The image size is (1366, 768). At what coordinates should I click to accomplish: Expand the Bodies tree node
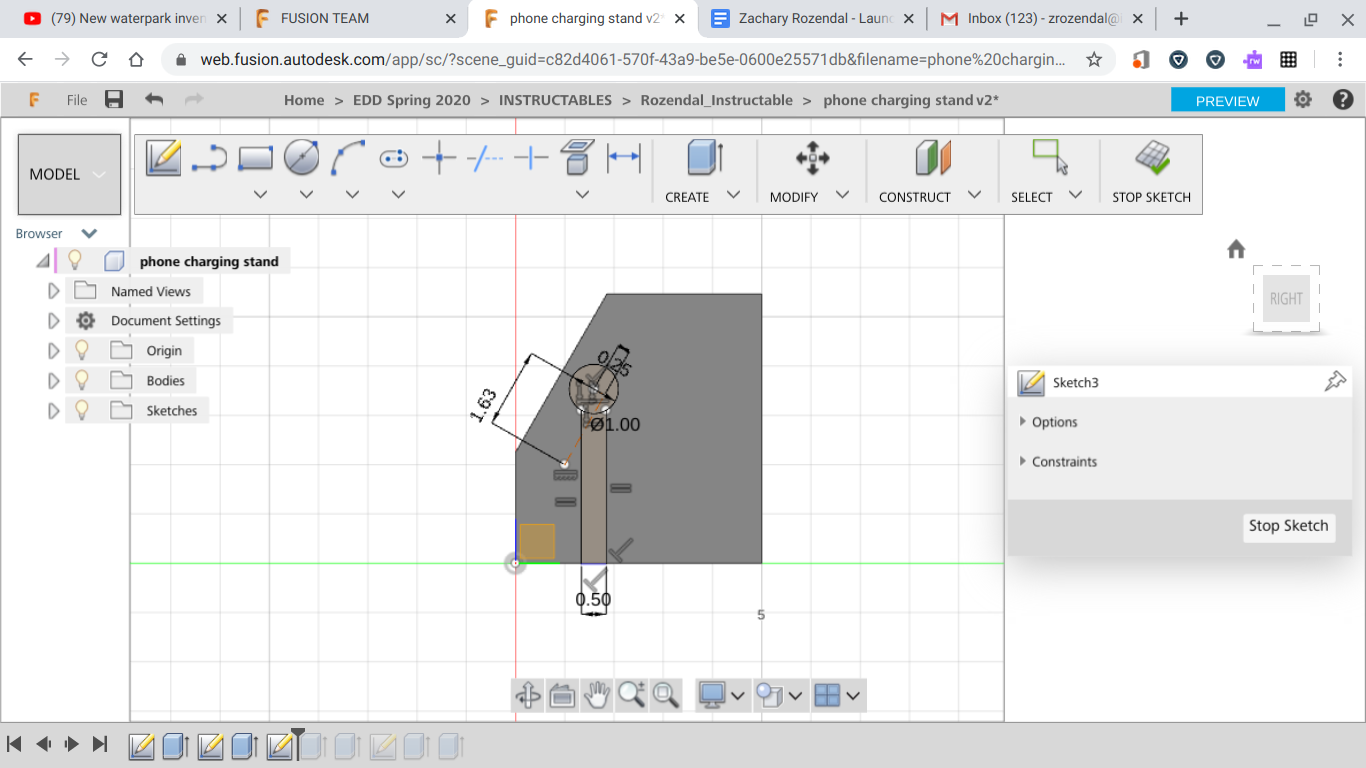[54, 381]
